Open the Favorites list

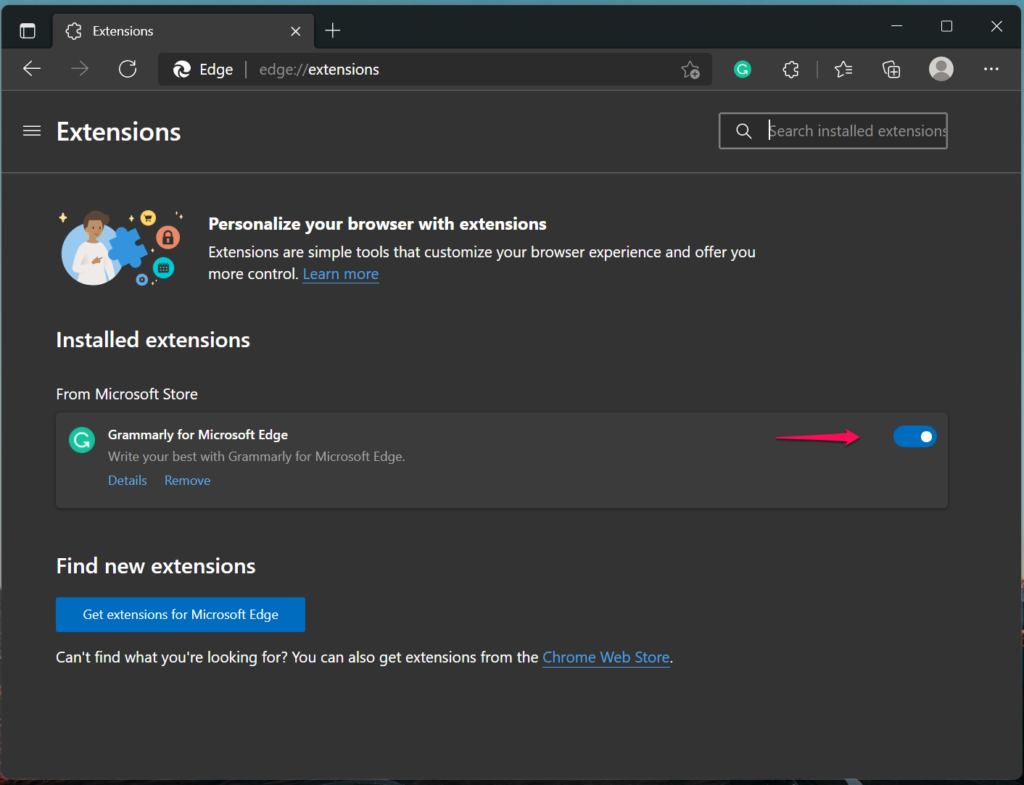[x=843, y=69]
